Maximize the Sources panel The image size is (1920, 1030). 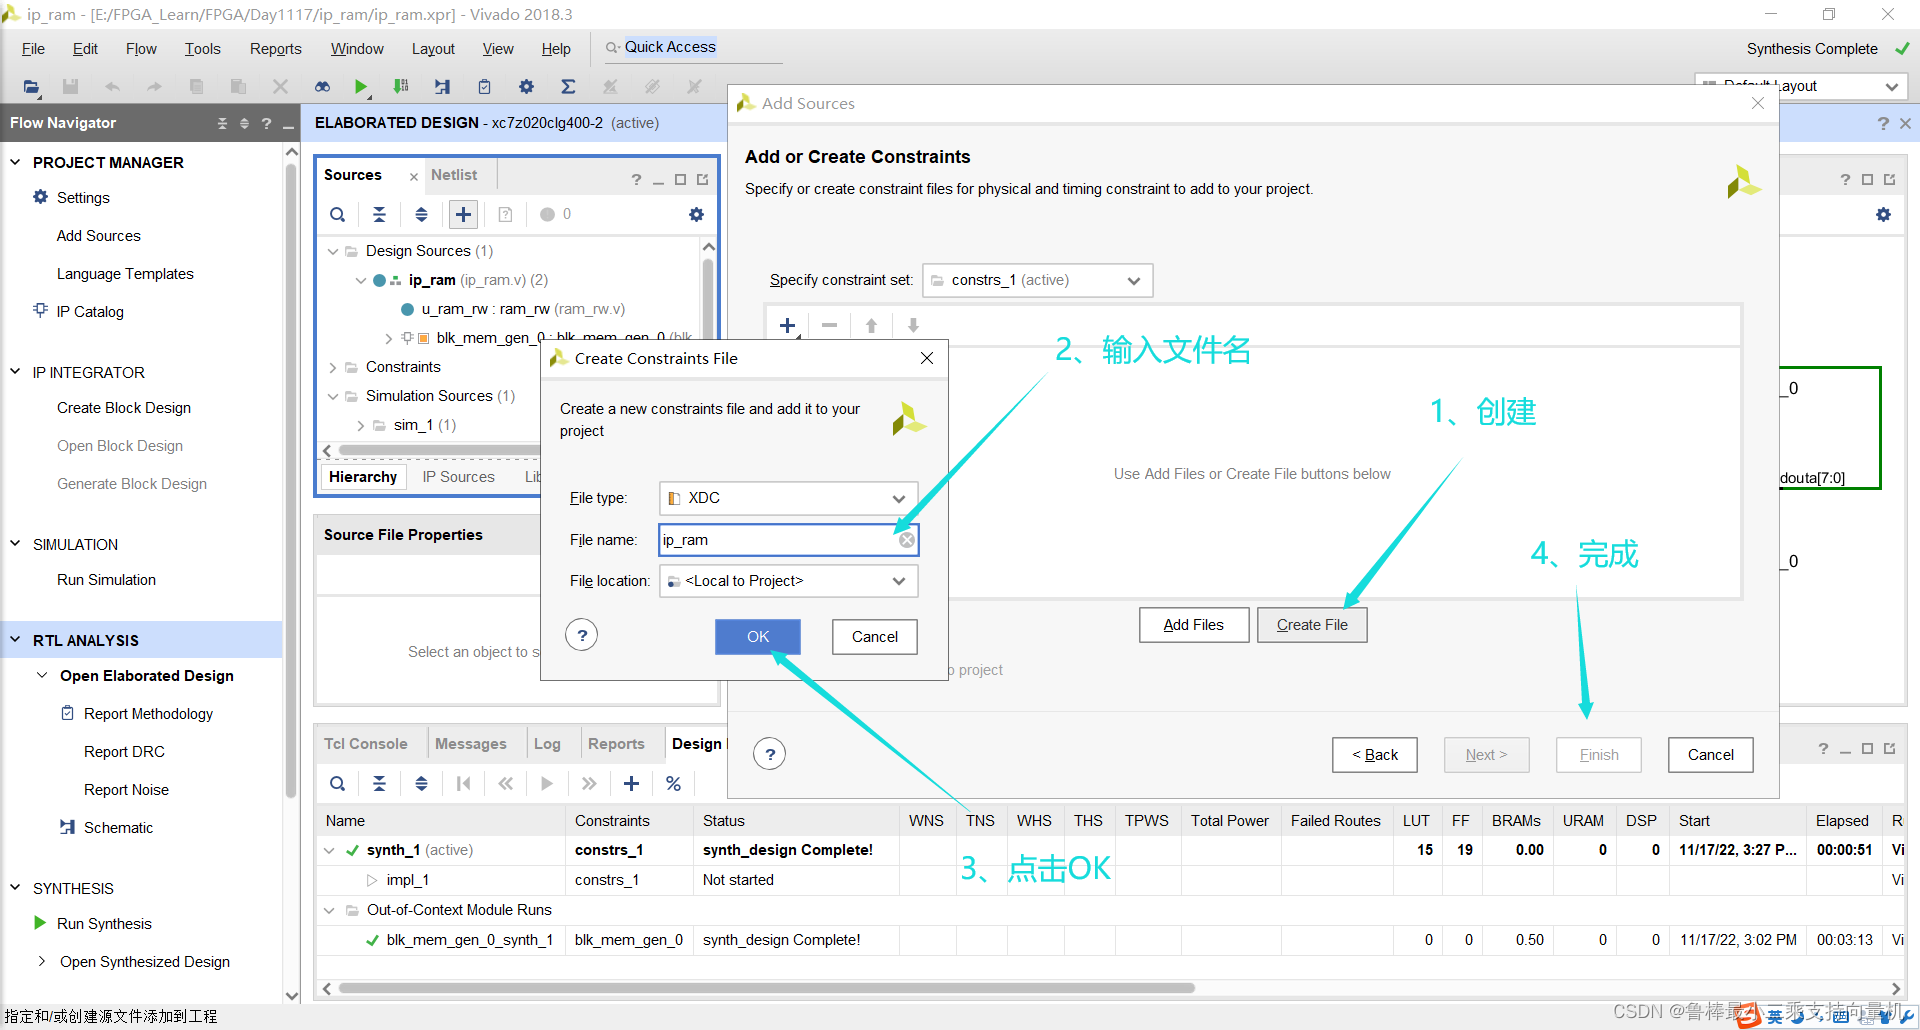pyautogui.click(x=680, y=179)
